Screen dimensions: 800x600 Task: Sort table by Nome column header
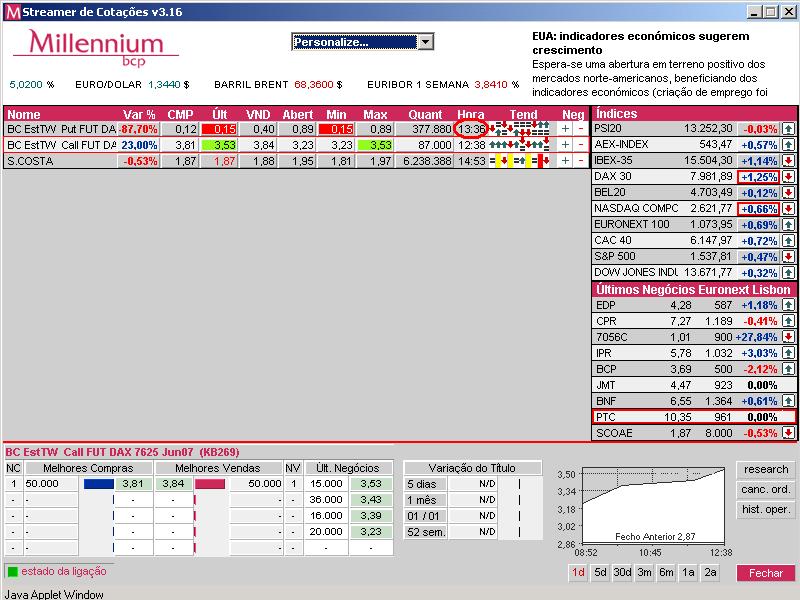coord(23,114)
